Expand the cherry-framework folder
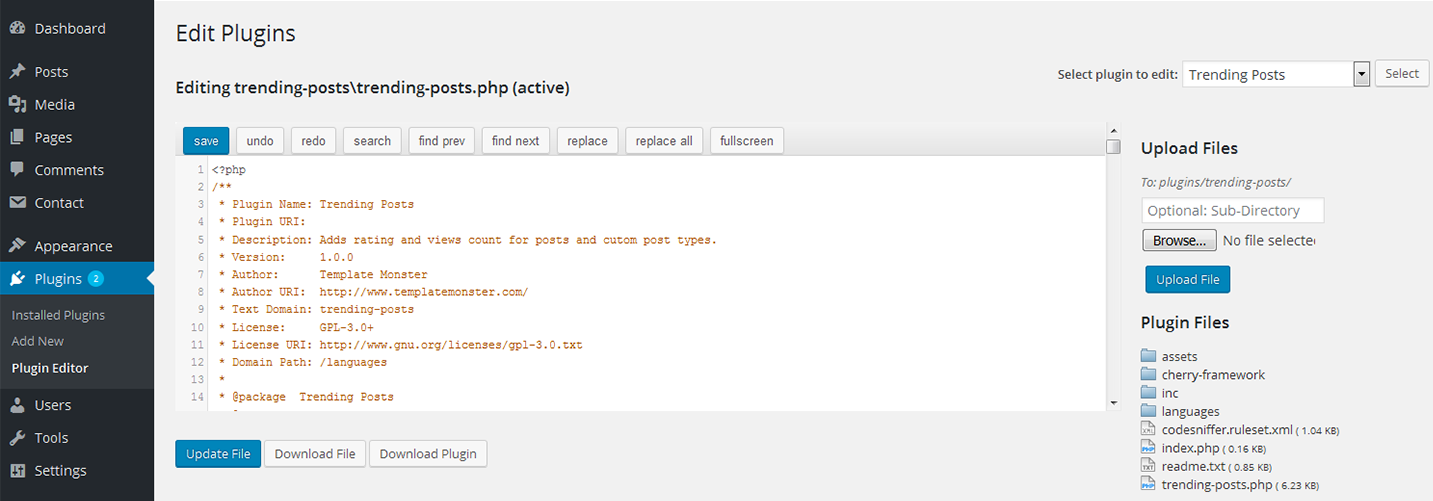 [x=1149, y=375]
